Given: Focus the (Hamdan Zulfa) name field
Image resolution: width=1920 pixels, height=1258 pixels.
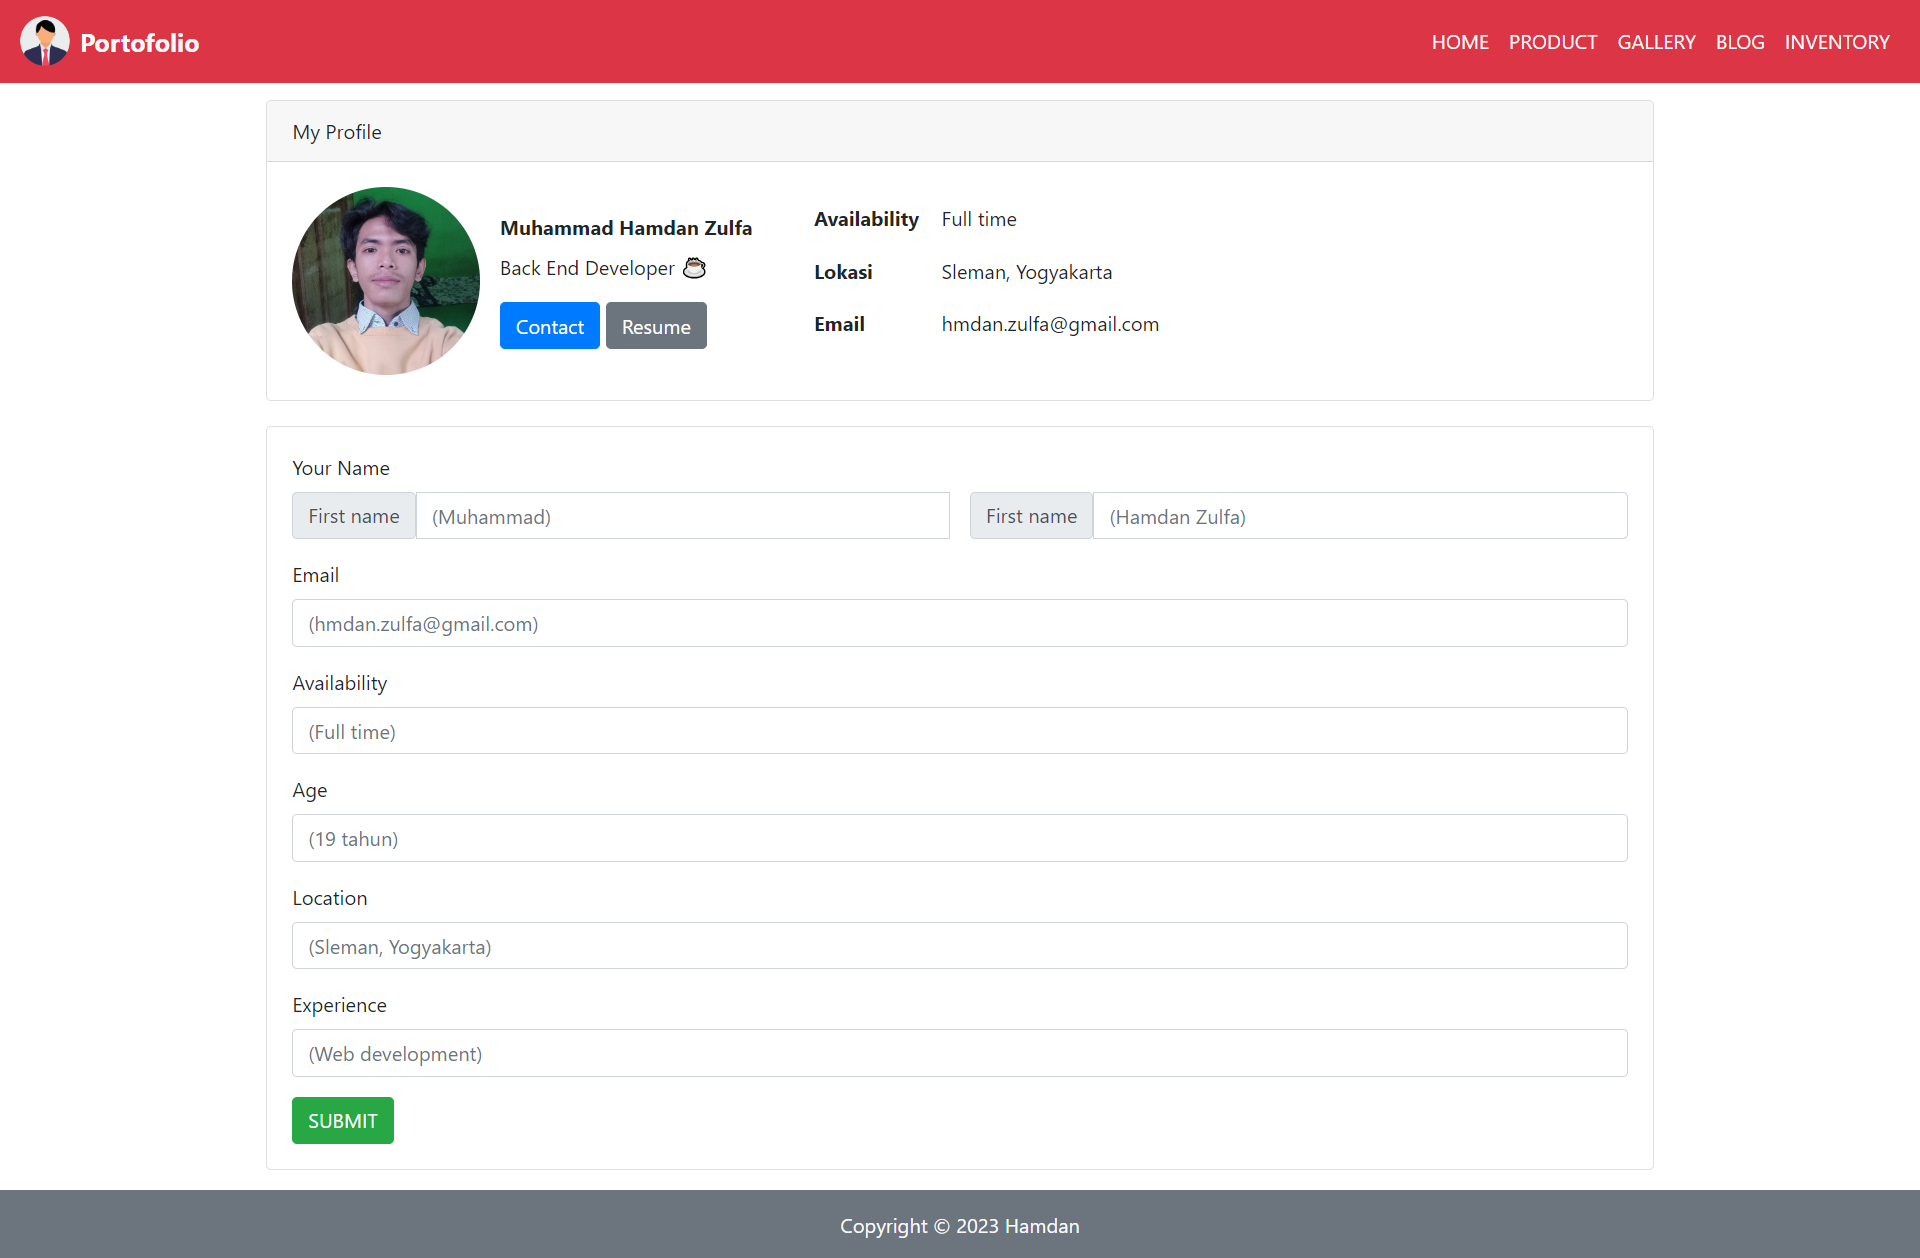Looking at the screenshot, I should click(1359, 516).
